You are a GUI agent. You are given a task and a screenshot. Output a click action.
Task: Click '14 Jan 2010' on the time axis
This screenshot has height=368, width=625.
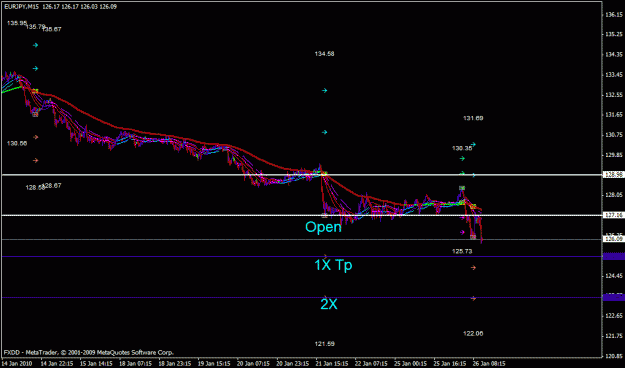click(17, 364)
